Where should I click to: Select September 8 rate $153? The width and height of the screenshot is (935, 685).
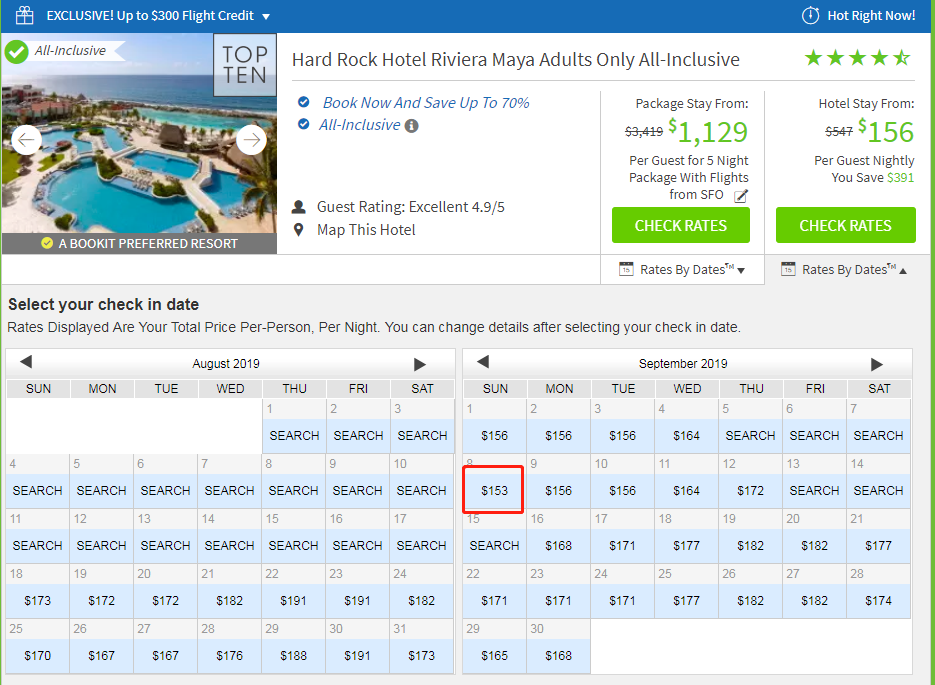click(x=494, y=491)
